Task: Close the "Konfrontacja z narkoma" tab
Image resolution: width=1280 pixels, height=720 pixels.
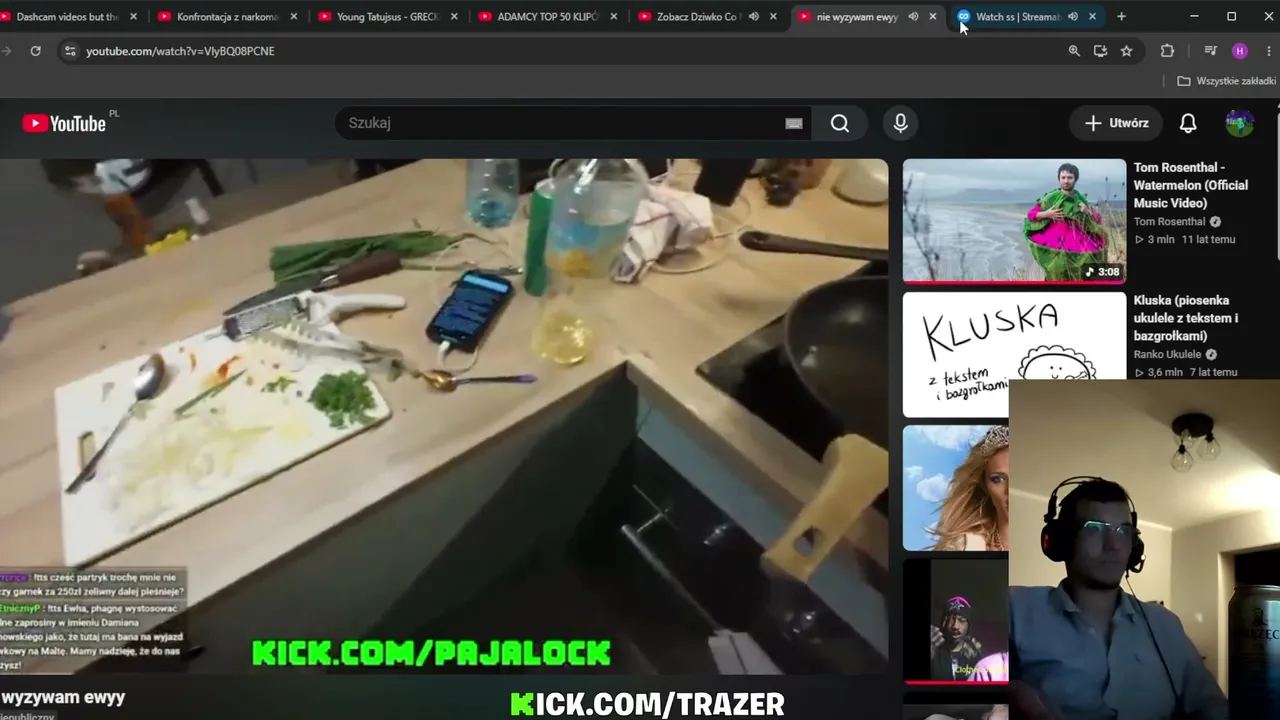Action: tap(293, 16)
